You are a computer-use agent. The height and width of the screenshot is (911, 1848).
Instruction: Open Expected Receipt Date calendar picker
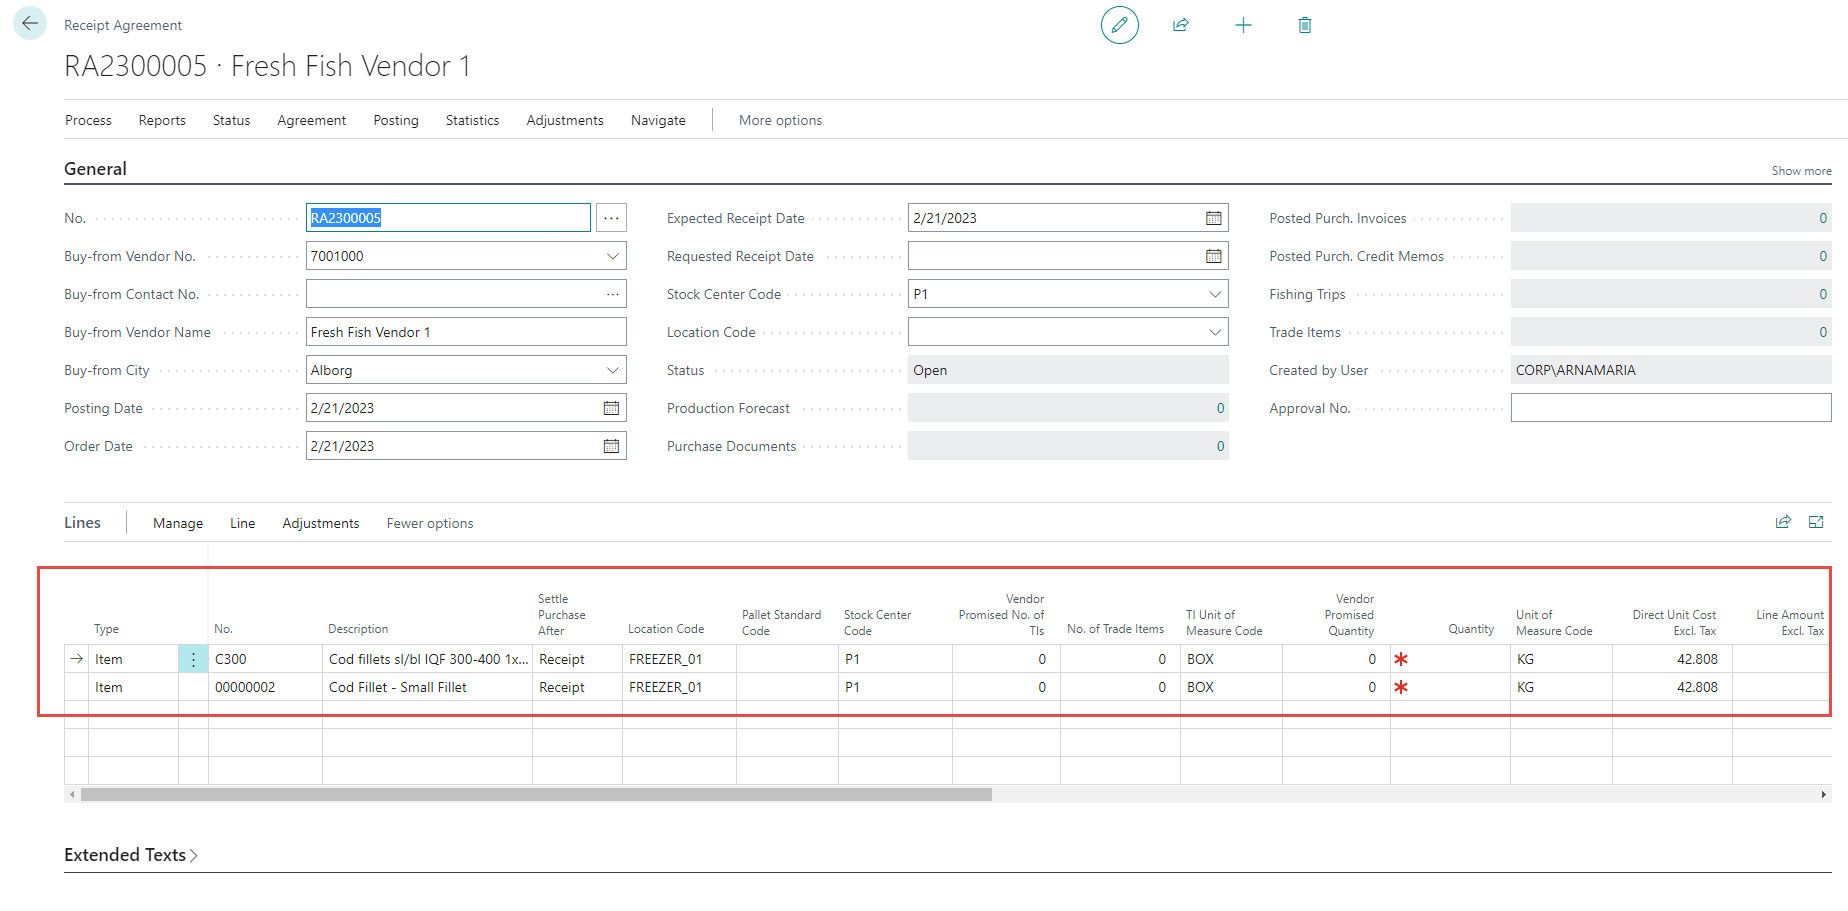coord(1213,218)
